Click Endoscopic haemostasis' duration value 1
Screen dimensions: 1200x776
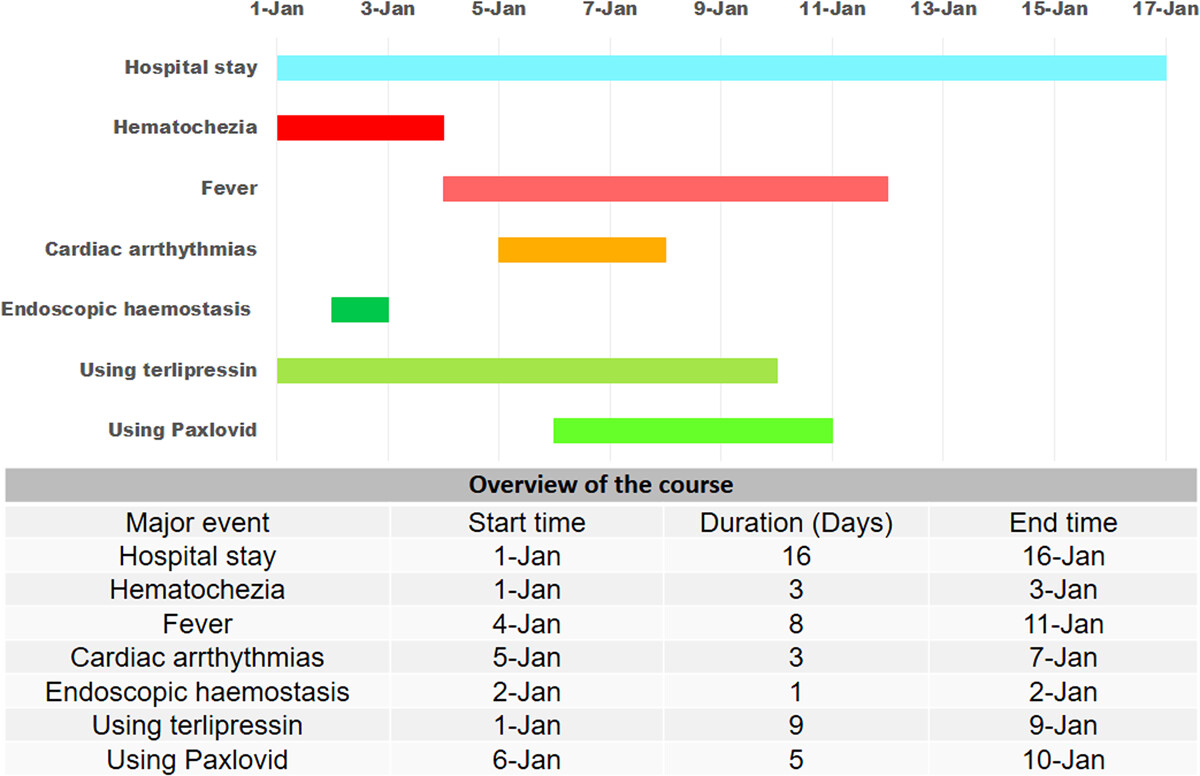coord(796,692)
